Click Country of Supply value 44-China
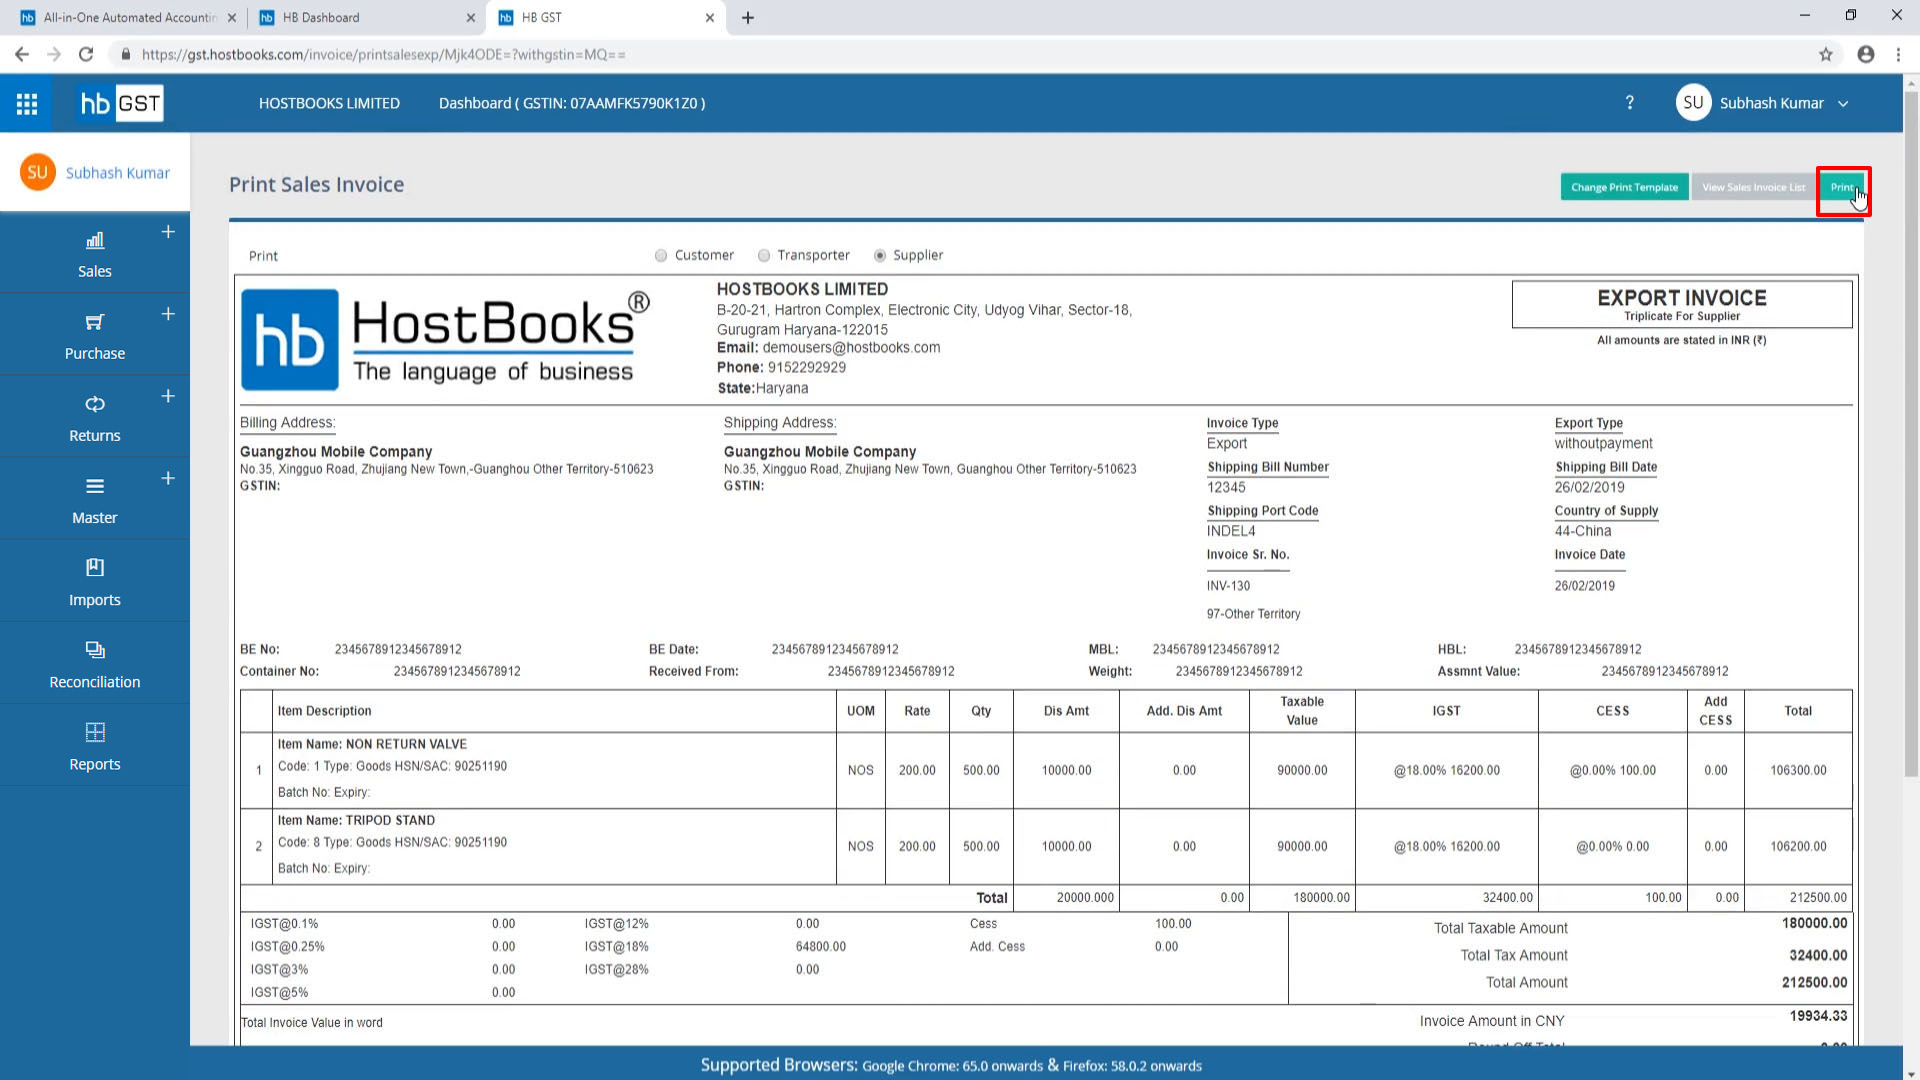The width and height of the screenshot is (1920, 1080). pos(1583,531)
